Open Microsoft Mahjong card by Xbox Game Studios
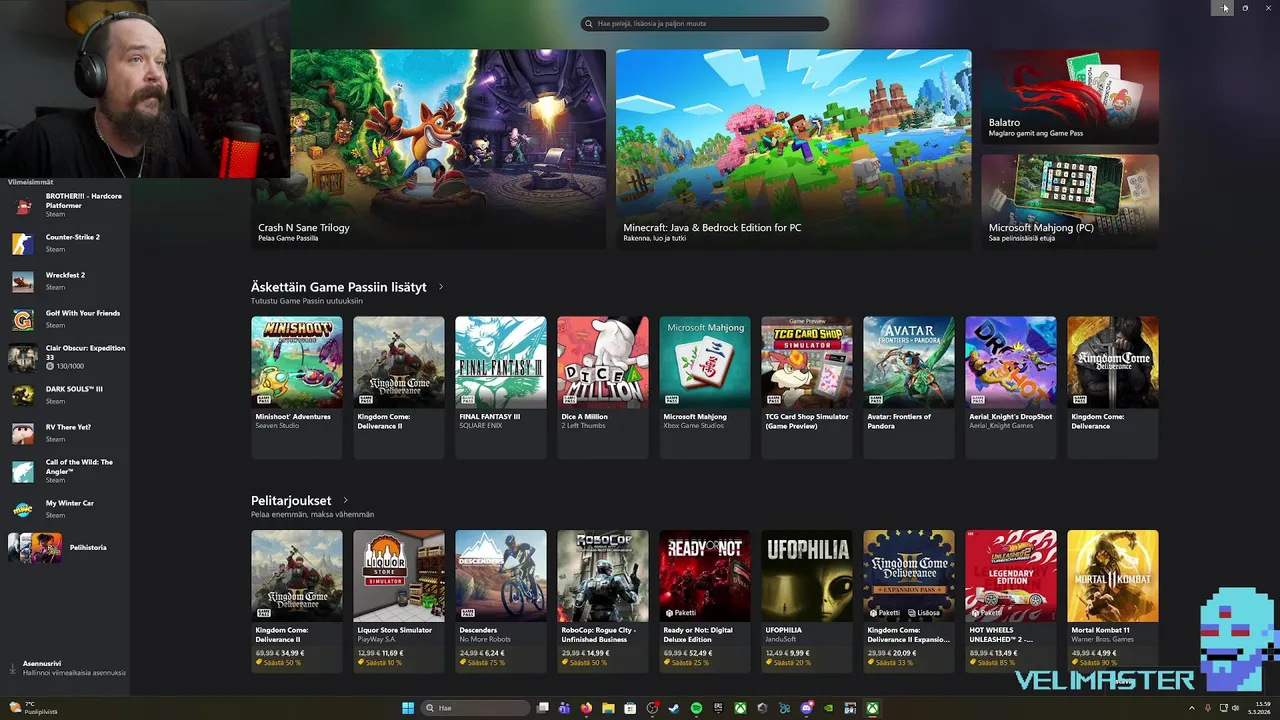The image size is (1280, 720). 705,387
